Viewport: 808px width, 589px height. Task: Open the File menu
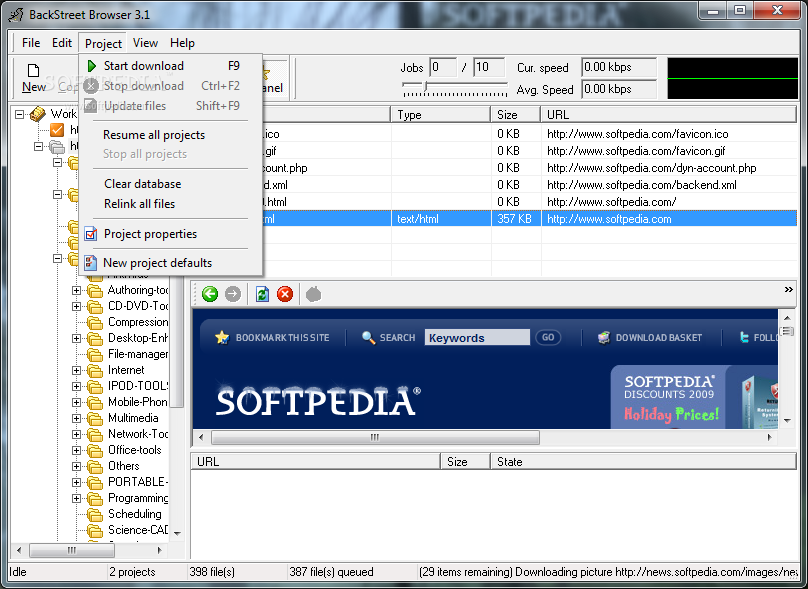[31, 43]
